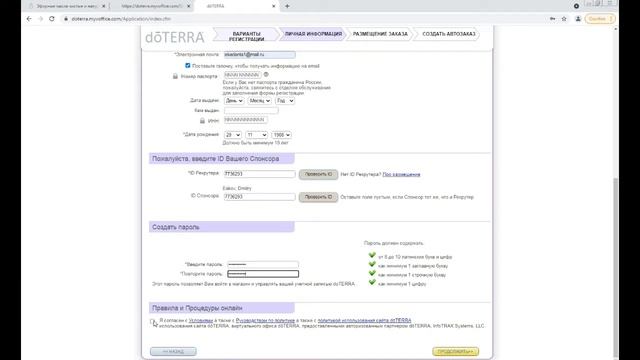This screenshot has width=640, height=360.
Task: Click the browser forward arrow
Action: point(40,19)
